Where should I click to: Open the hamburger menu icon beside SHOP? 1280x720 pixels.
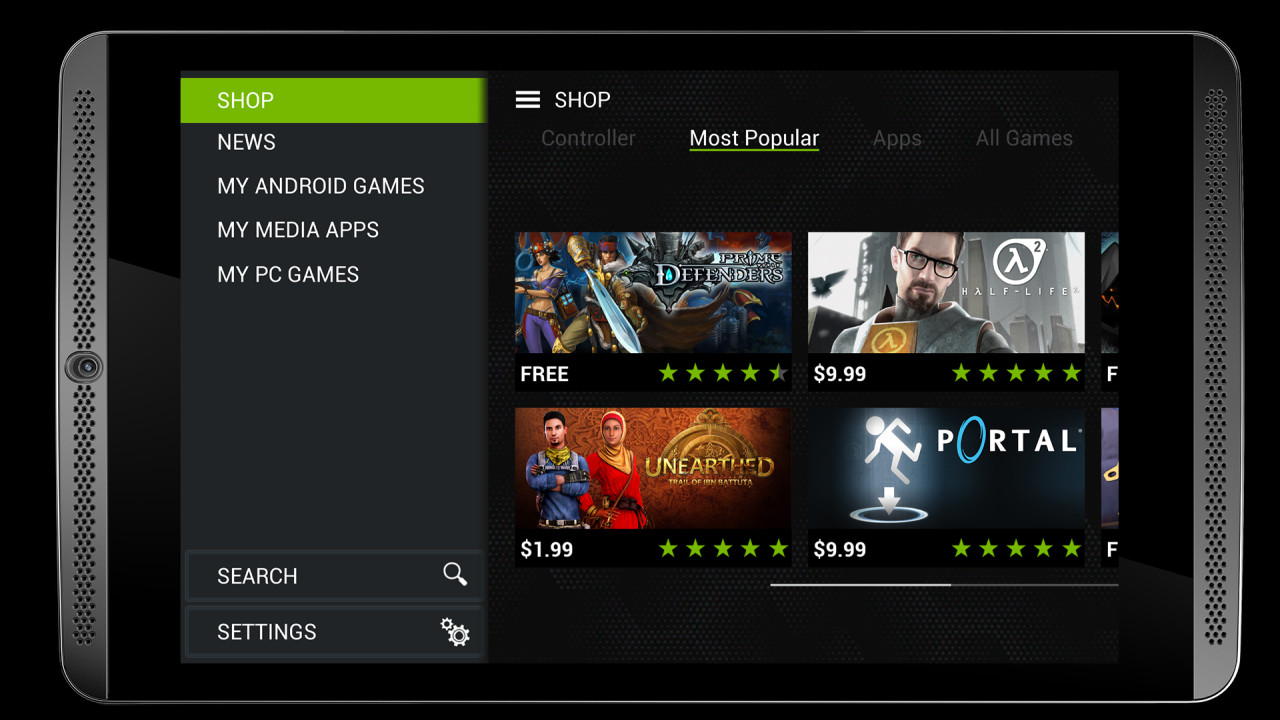[x=527, y=100]
